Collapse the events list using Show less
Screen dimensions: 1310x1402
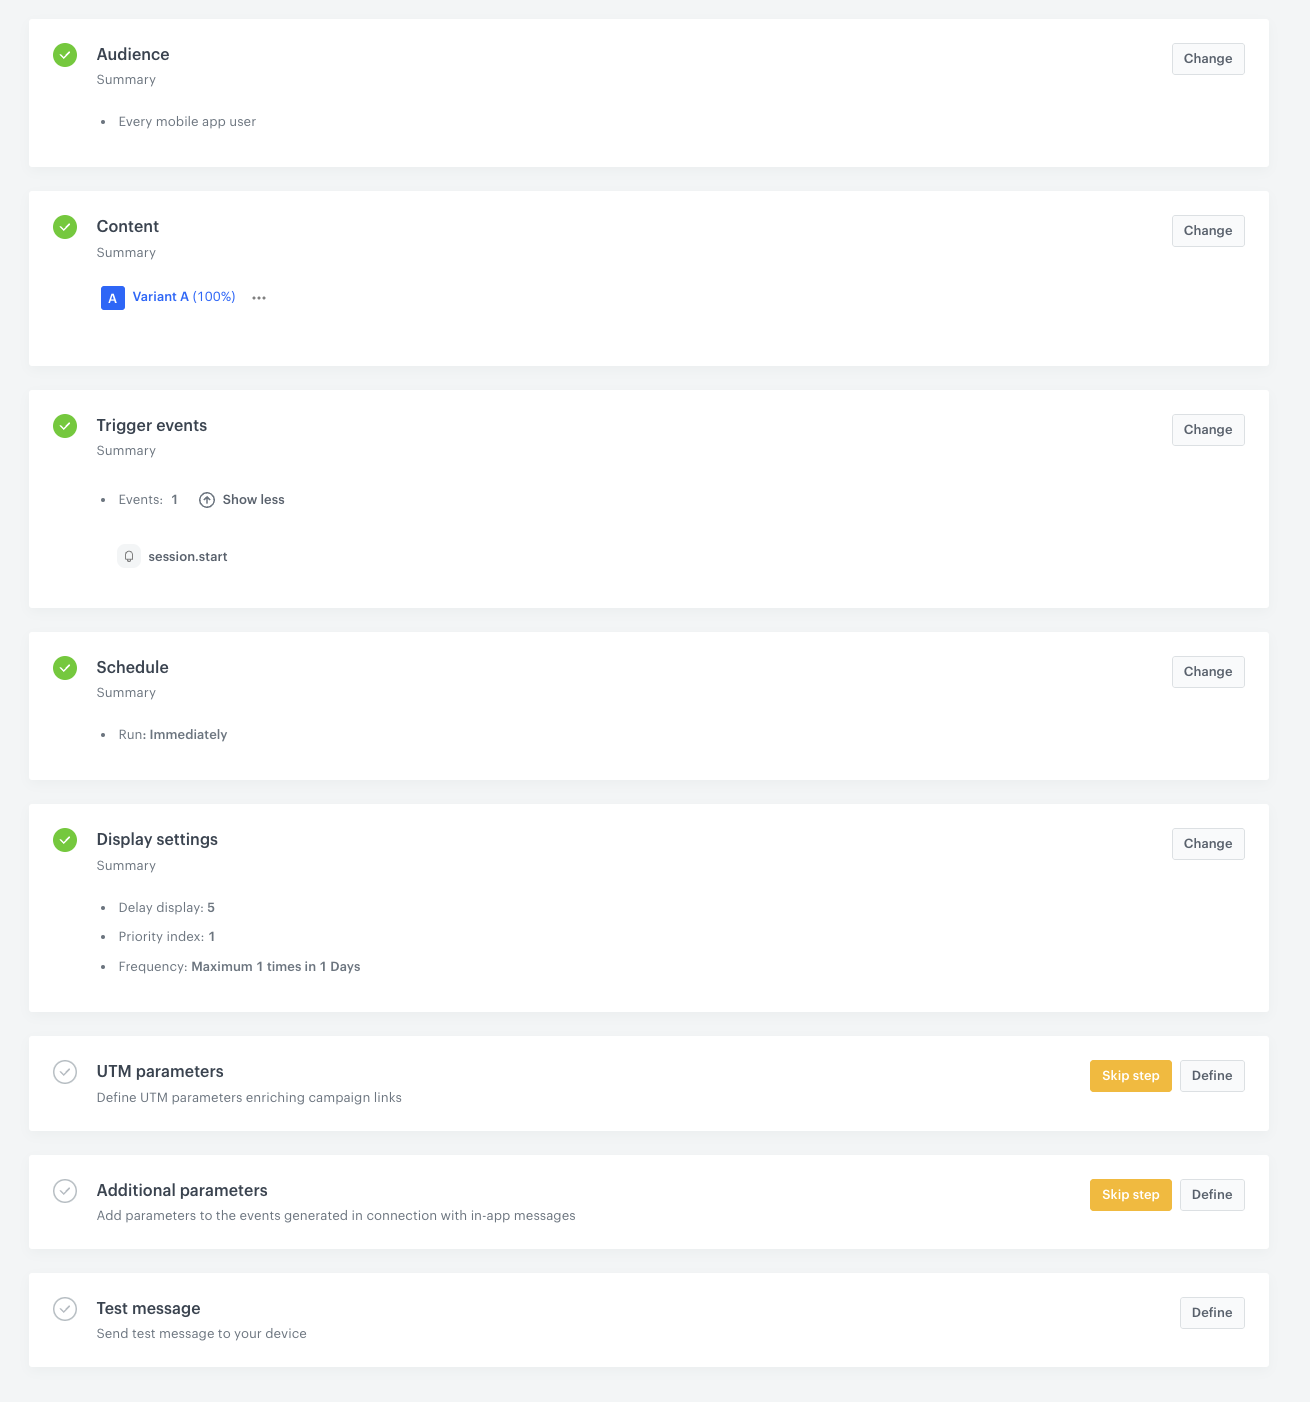(252, 499)
